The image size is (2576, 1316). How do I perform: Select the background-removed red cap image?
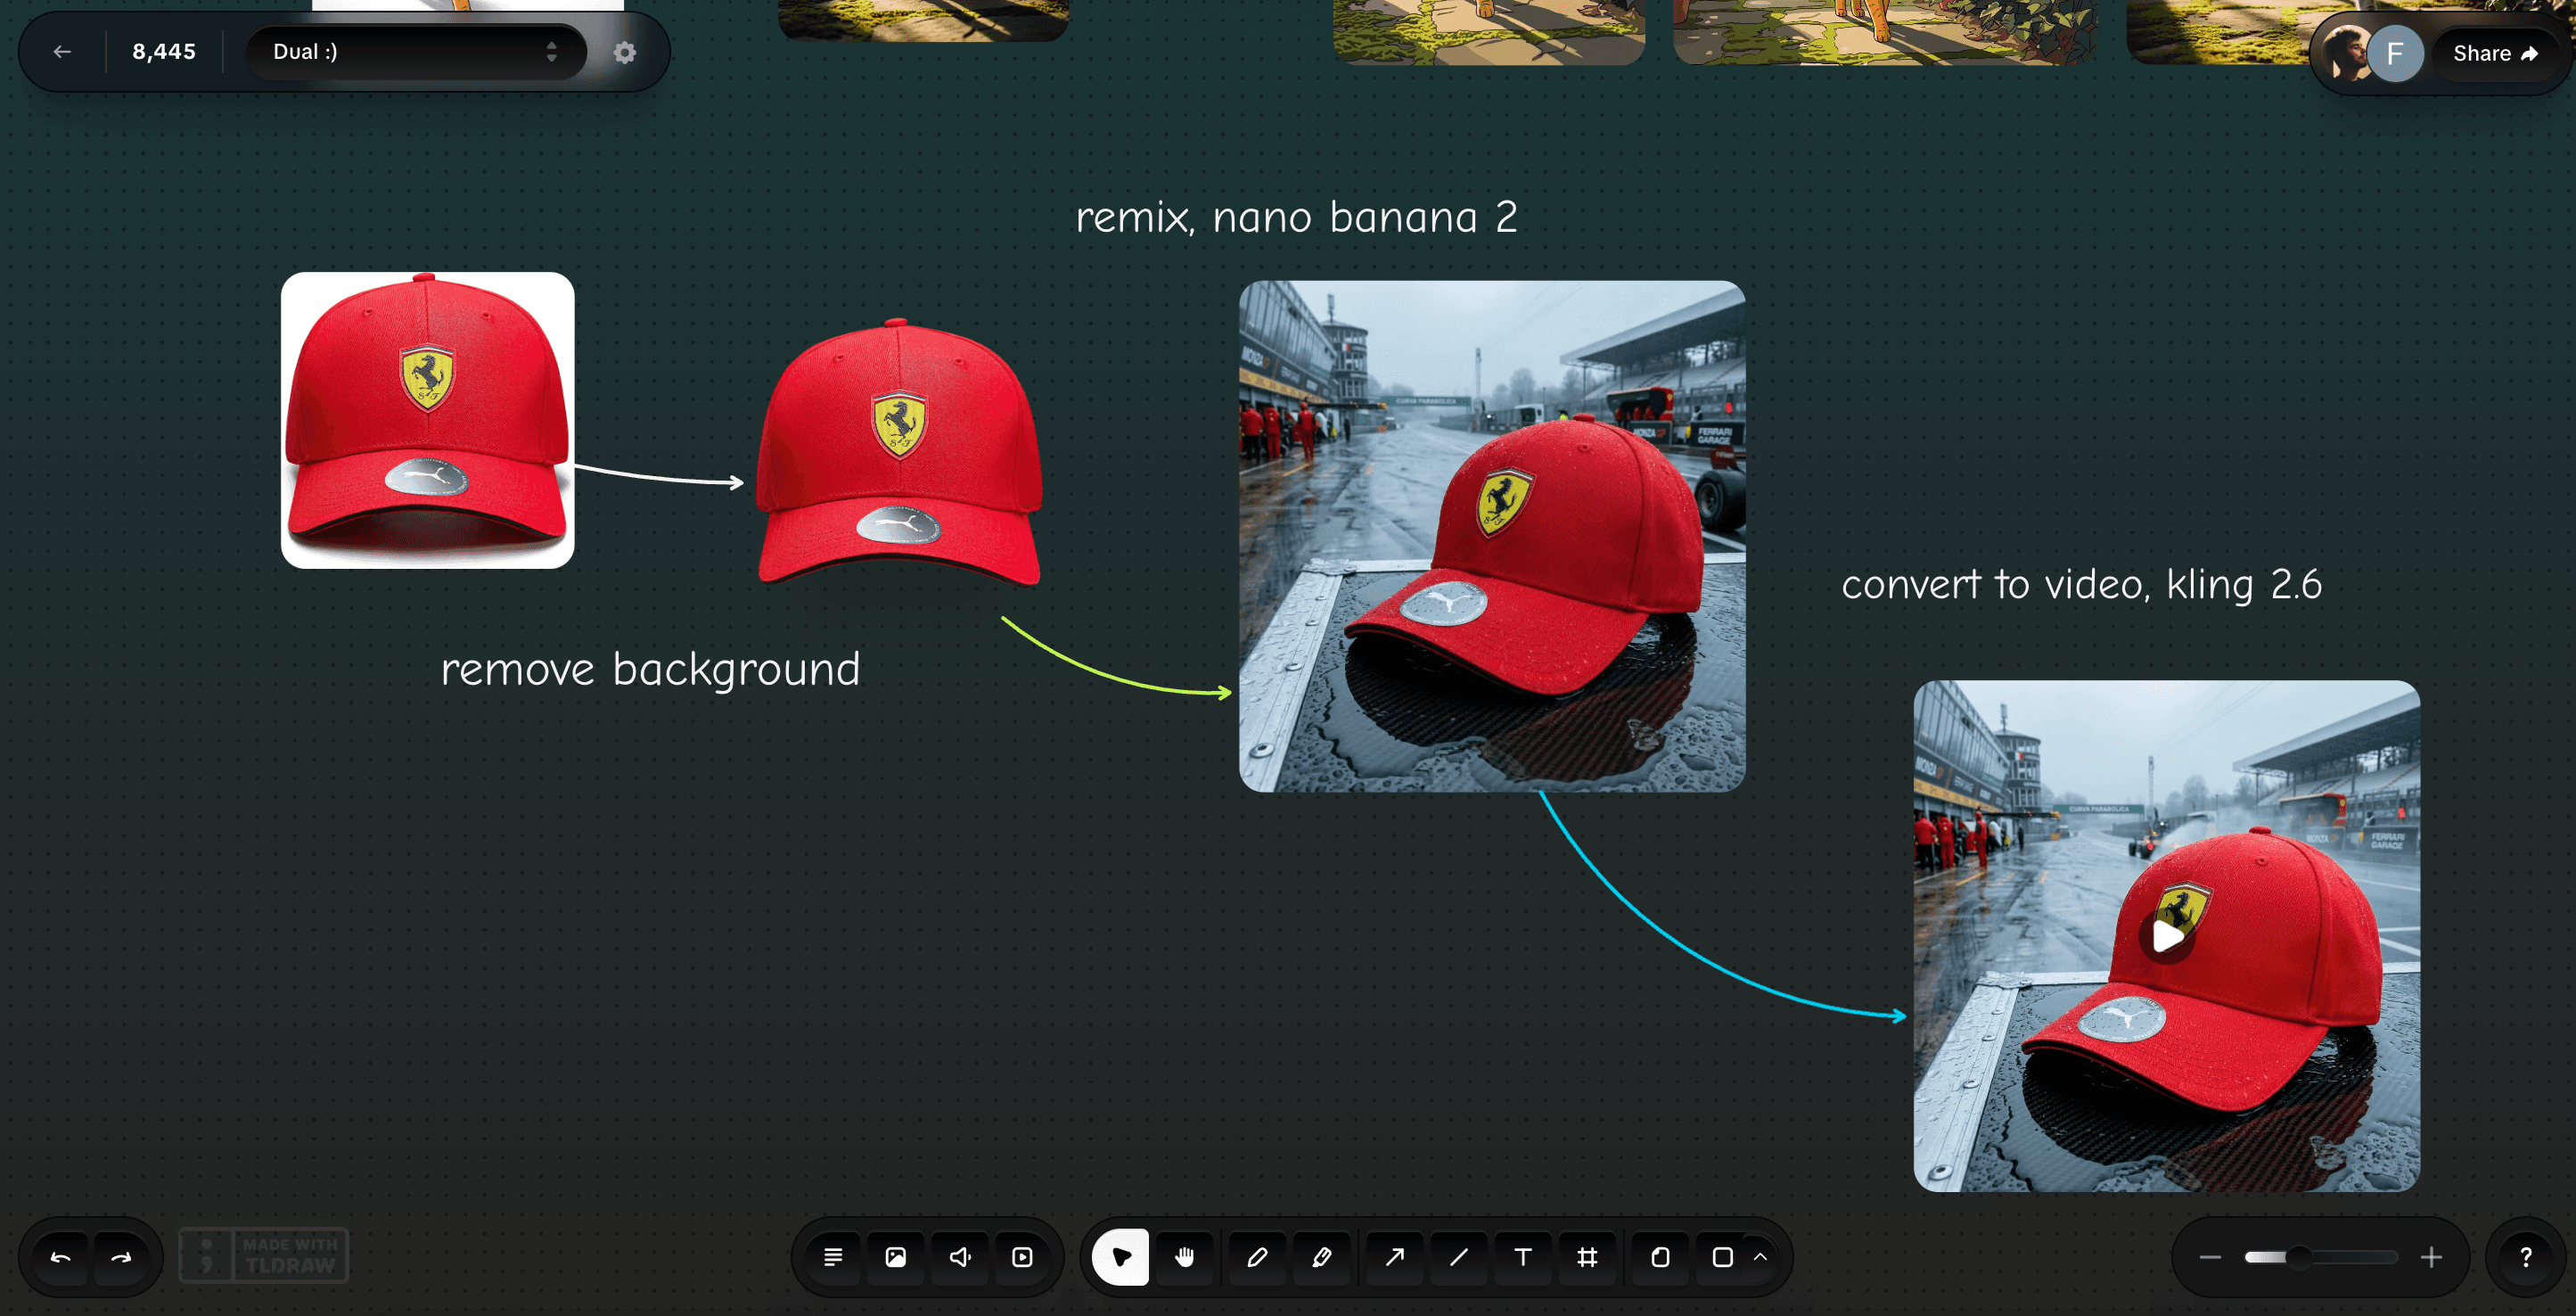point(898,452)
